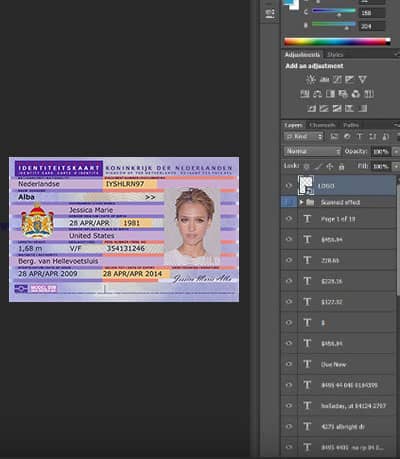Viewport: 400px width, 459px height.
Task: Enable lock image pixels brush icon
Action: click(x=318, y=166)
